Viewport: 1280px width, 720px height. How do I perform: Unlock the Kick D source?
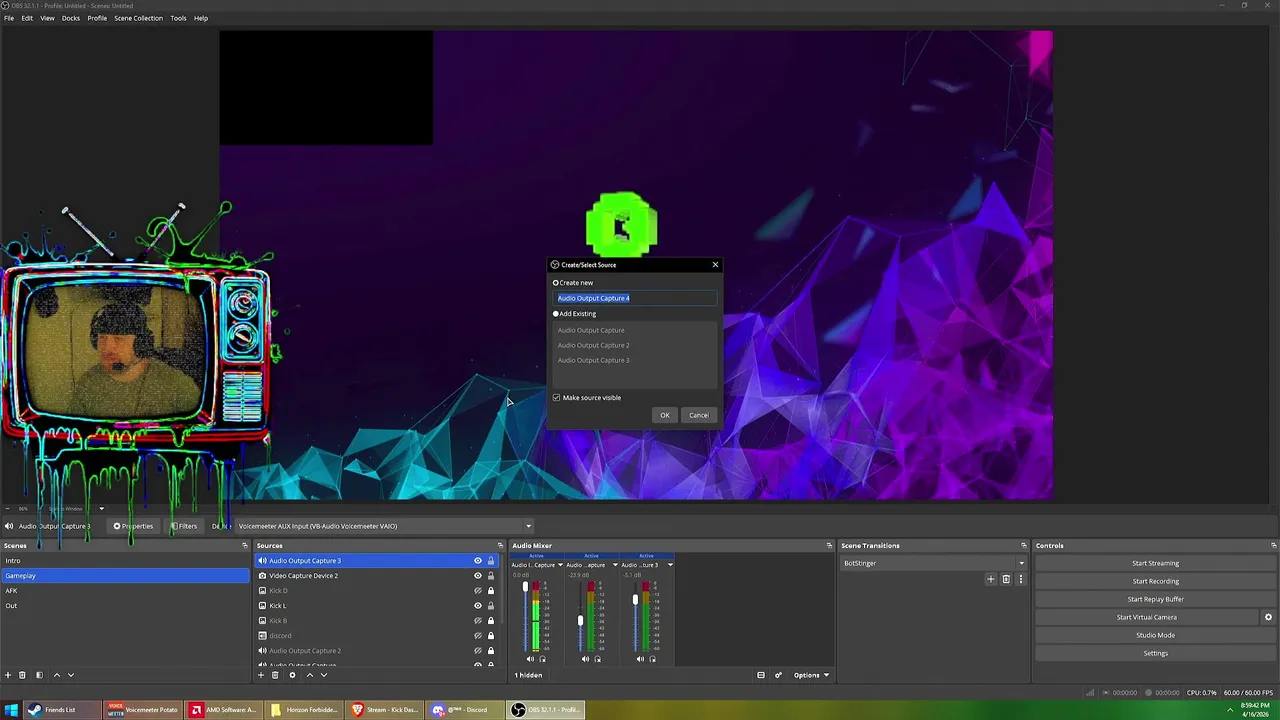490,591
